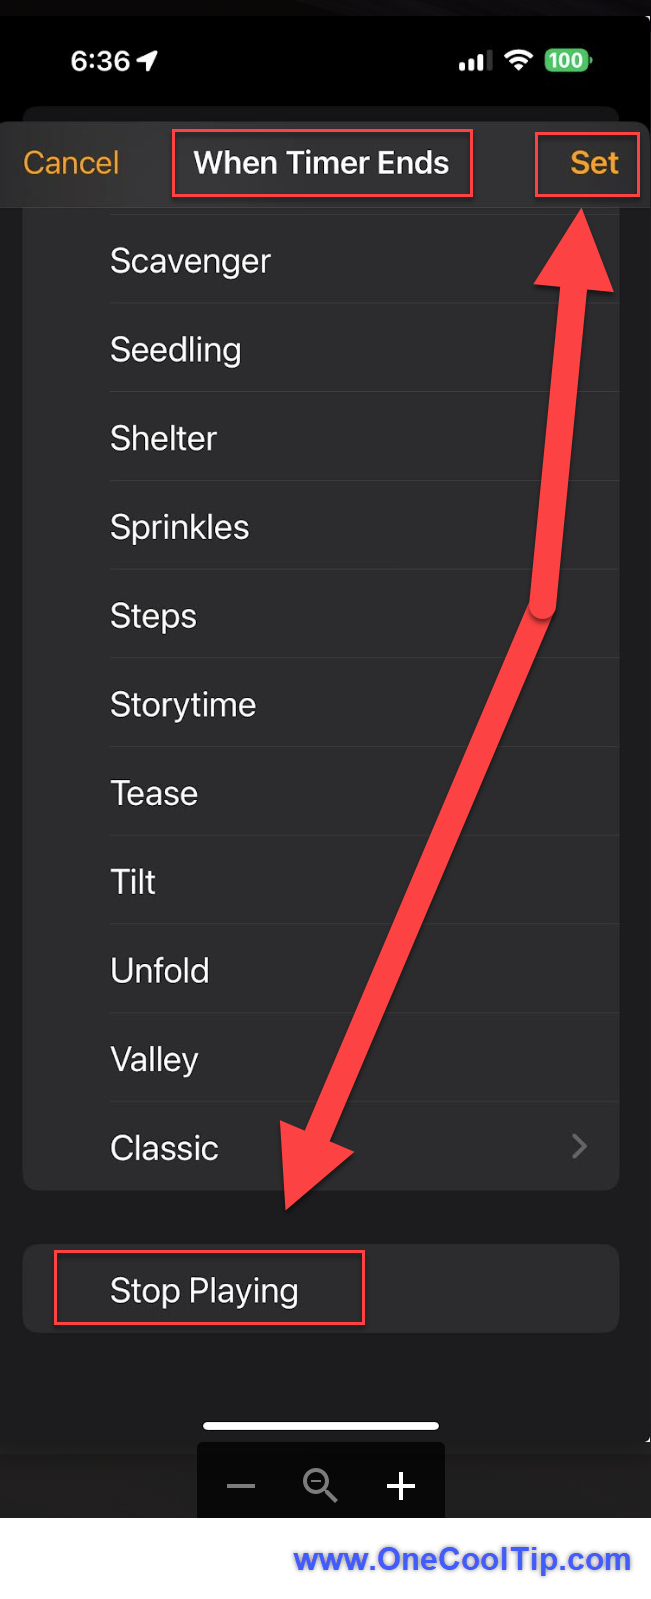651x1599 pixels.
Task: Select the Scavenger tone
Action: (x=190, y=261)
